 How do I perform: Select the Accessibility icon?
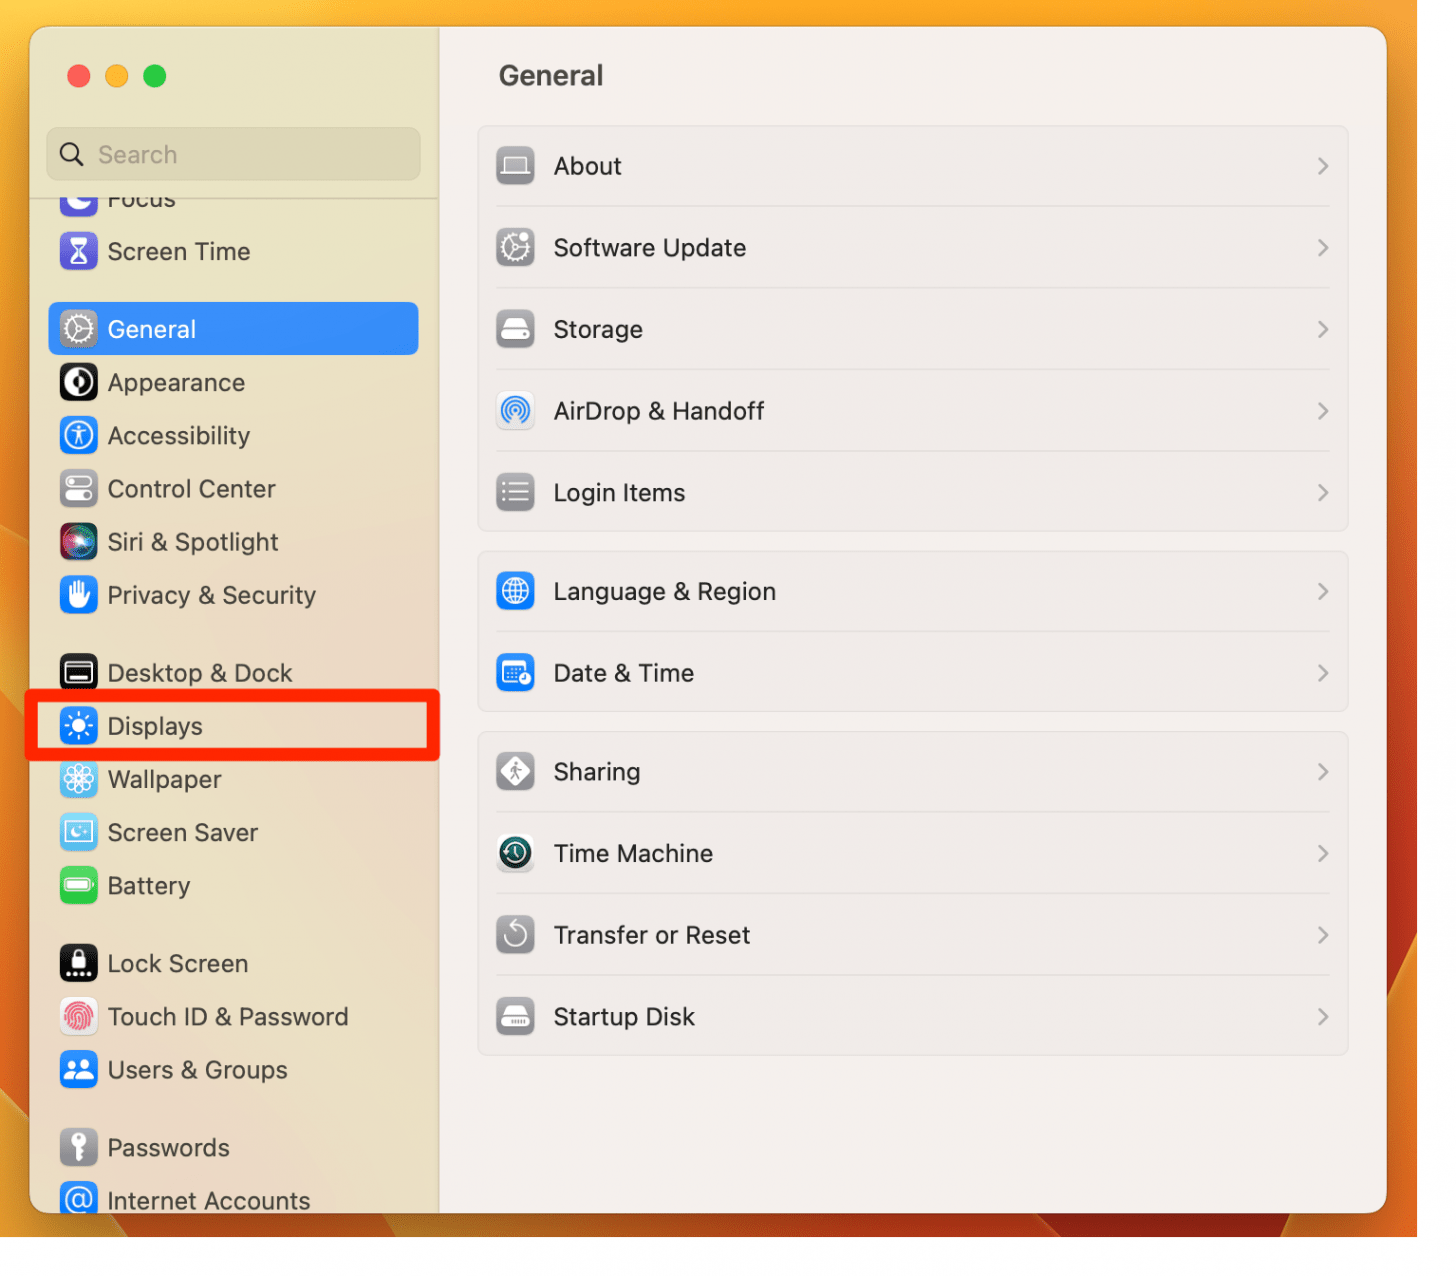[78, 435]
